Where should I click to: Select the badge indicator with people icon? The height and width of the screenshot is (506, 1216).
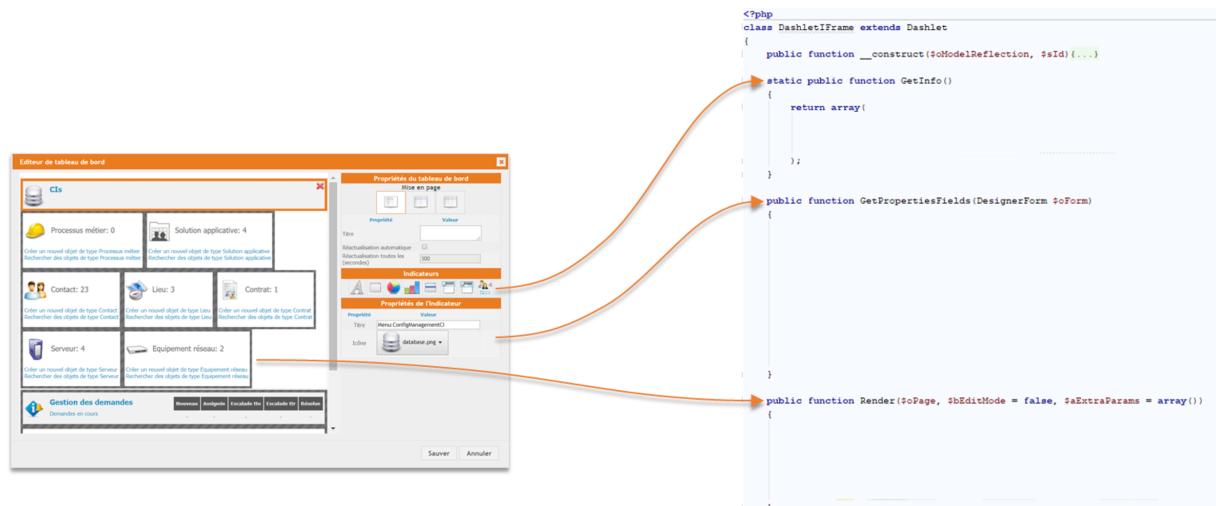point(485,288)
